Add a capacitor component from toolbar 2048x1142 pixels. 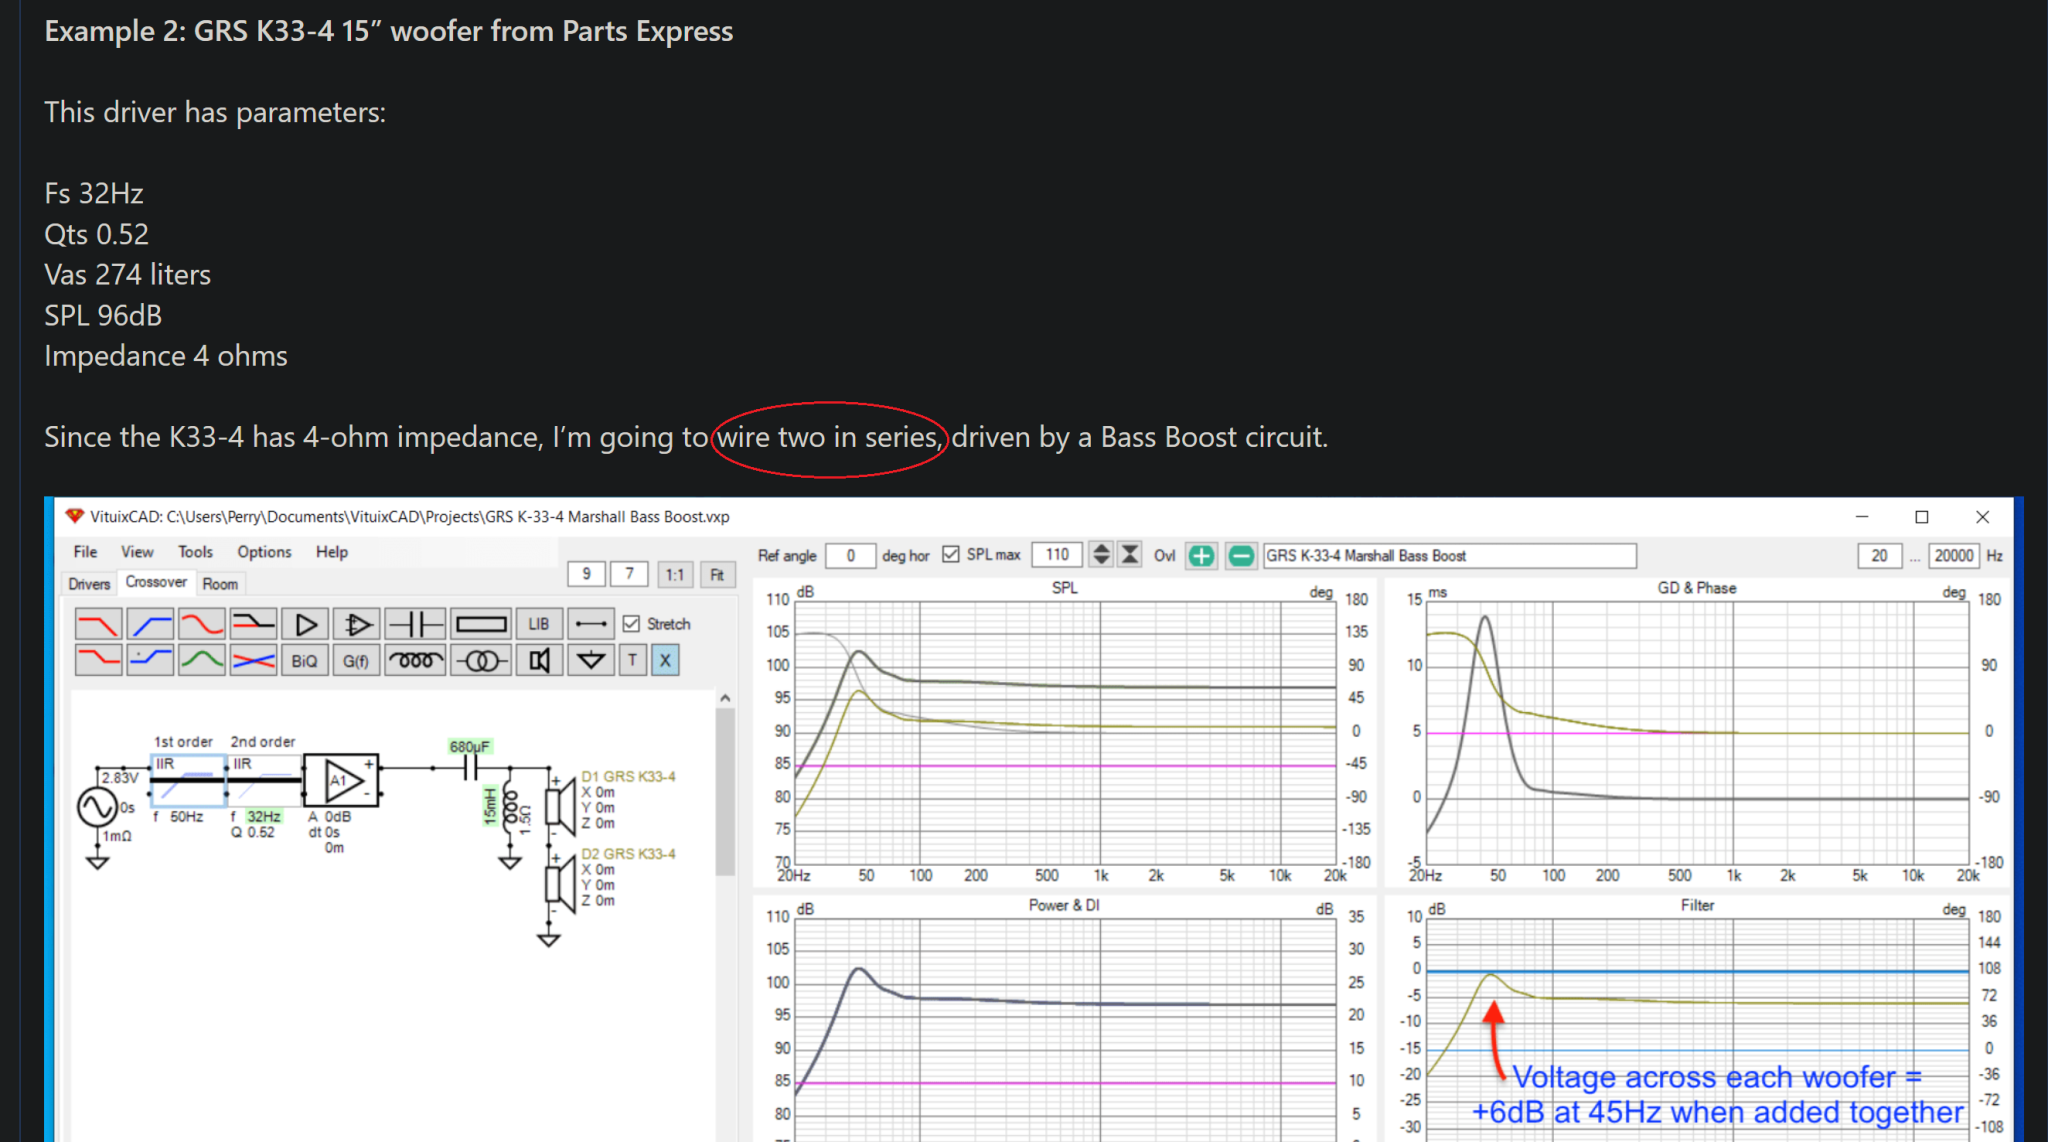tap(415, 625)
